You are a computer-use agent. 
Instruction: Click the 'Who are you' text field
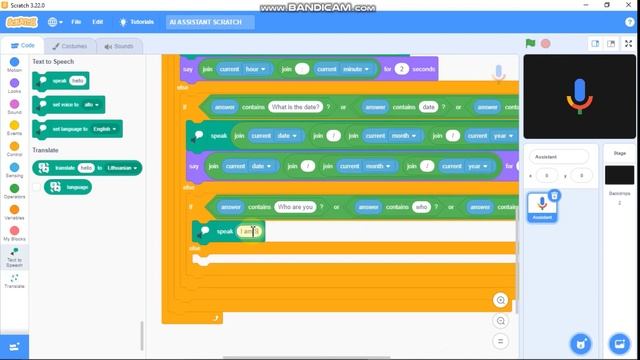(295, 207)
